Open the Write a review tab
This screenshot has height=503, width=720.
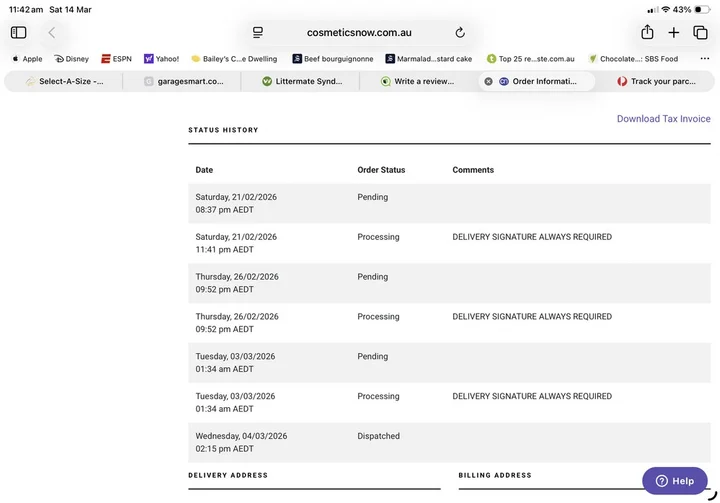click(418, 81)
